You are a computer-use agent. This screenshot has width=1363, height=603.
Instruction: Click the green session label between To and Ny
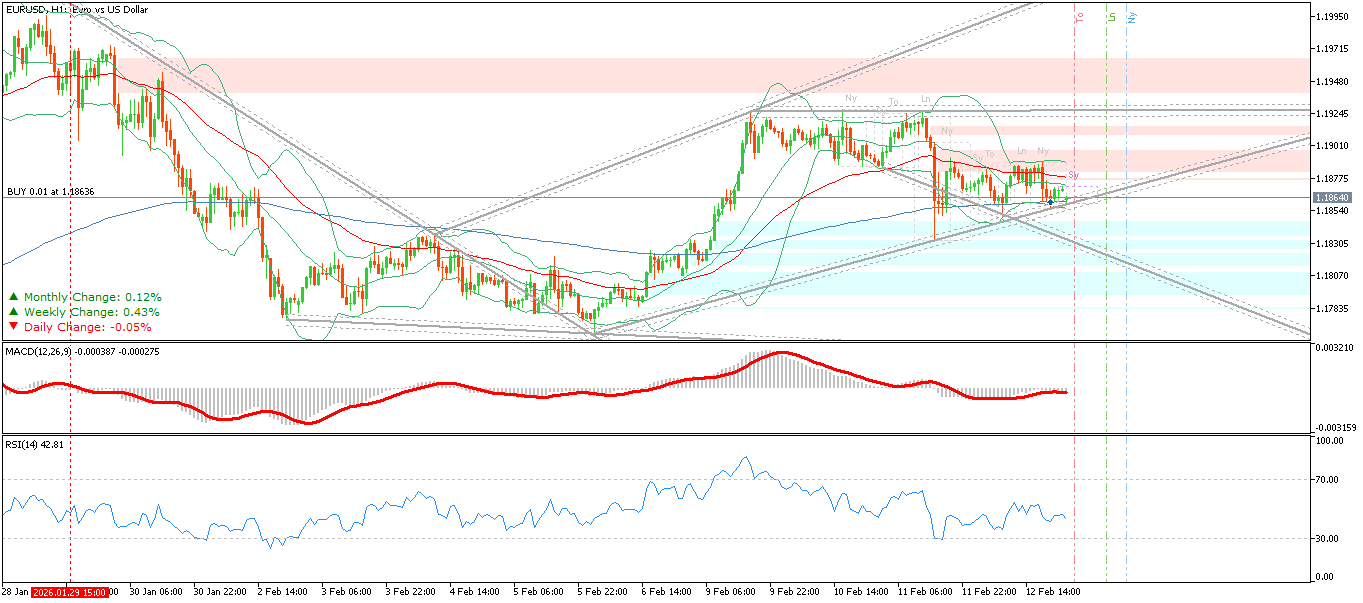[1113, 17]
